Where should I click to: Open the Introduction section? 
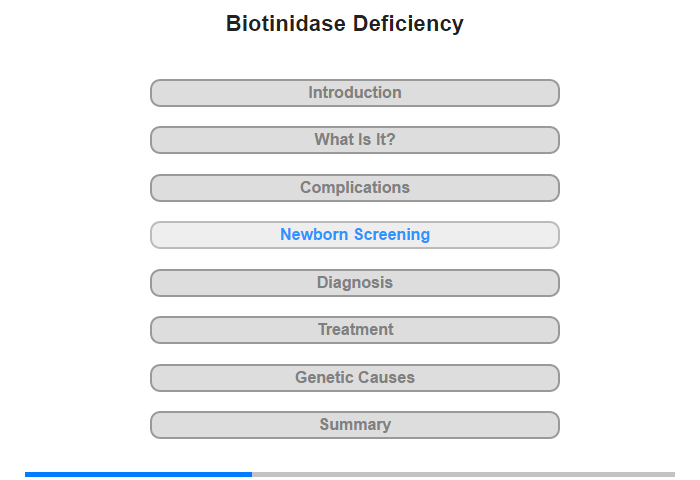[x=355, y=93]
